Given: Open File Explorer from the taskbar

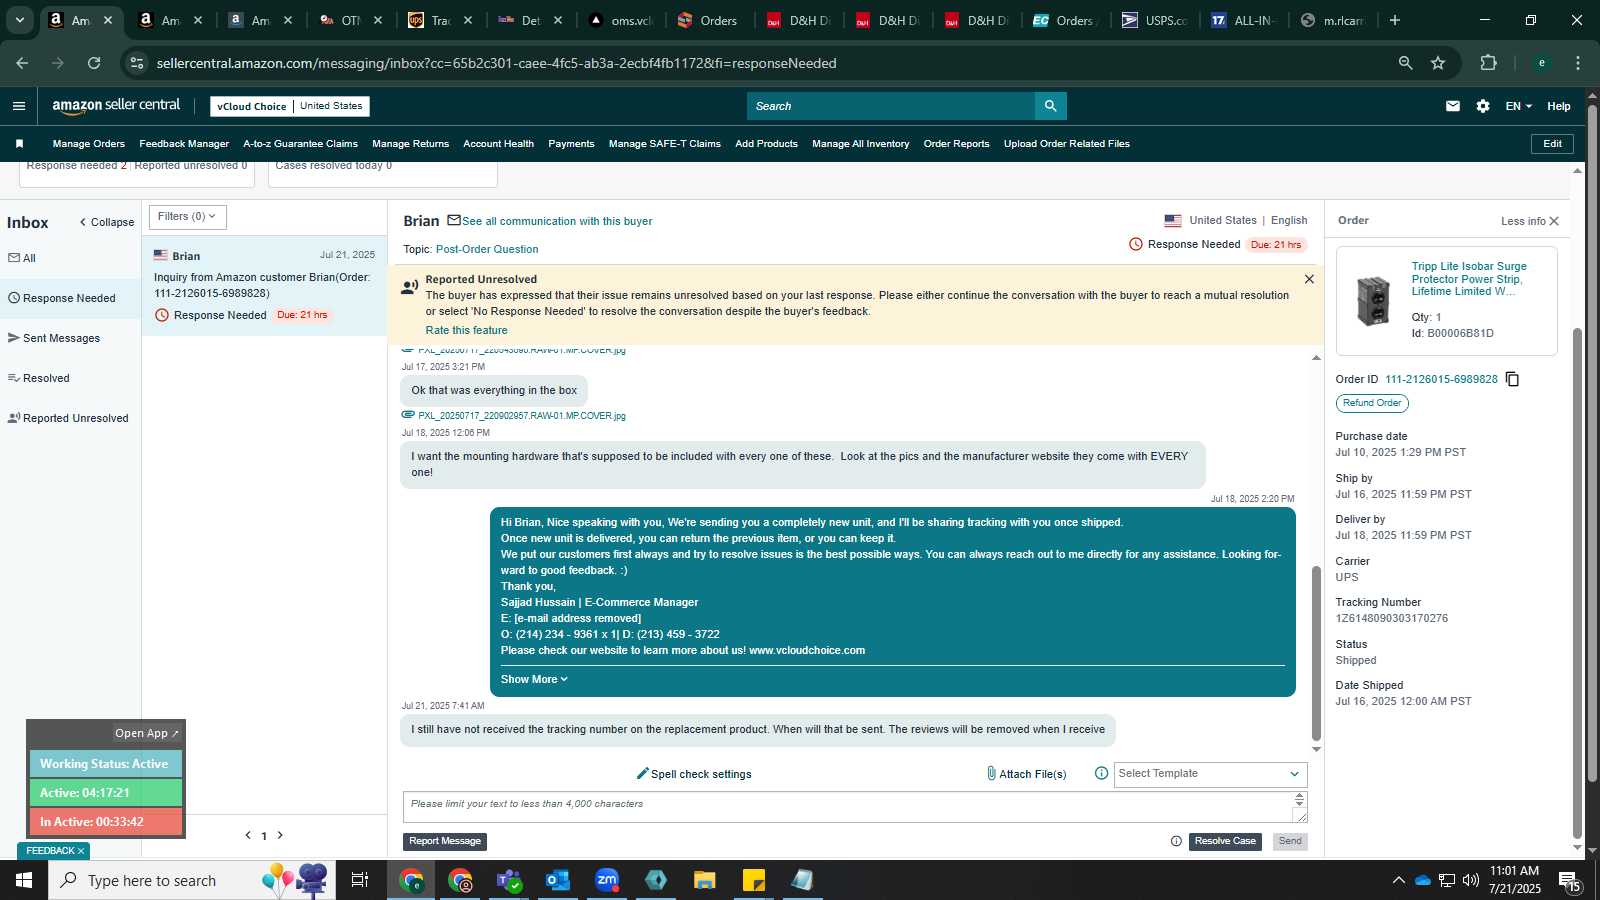Looking at the screenshot, I should 705,880.
